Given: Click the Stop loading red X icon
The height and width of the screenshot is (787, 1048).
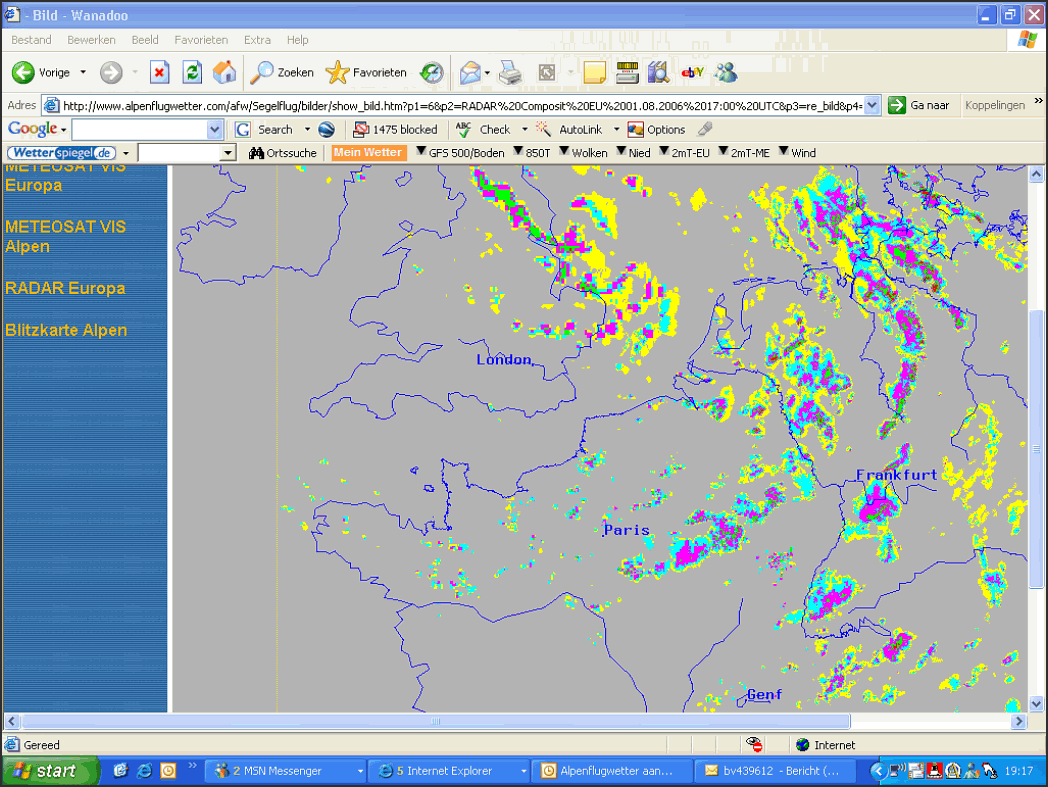Looking at the screenshot, I should click(x=159, y=73).
